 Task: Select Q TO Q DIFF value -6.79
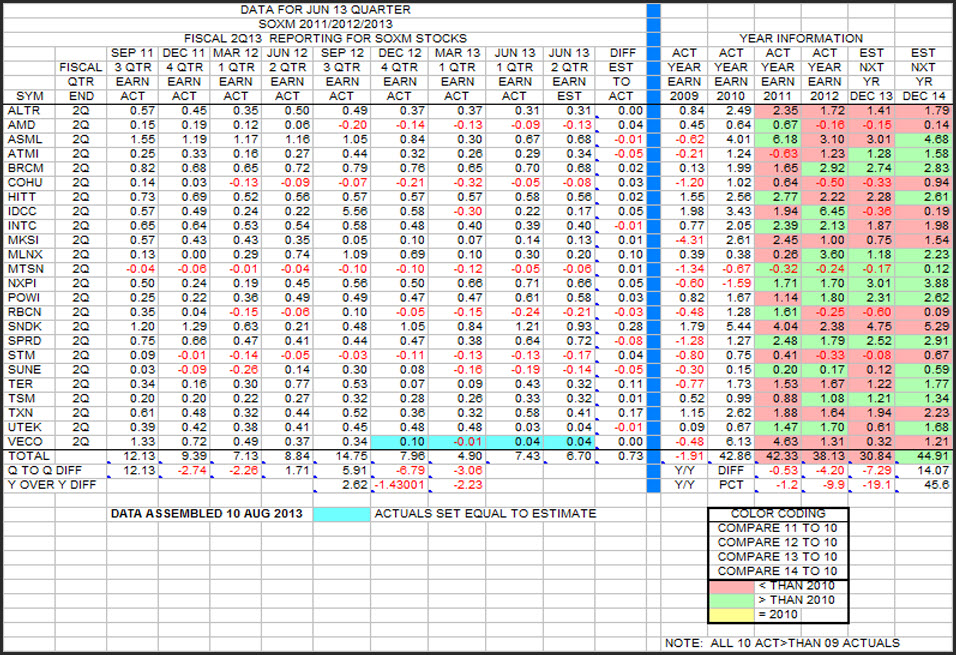399,471
